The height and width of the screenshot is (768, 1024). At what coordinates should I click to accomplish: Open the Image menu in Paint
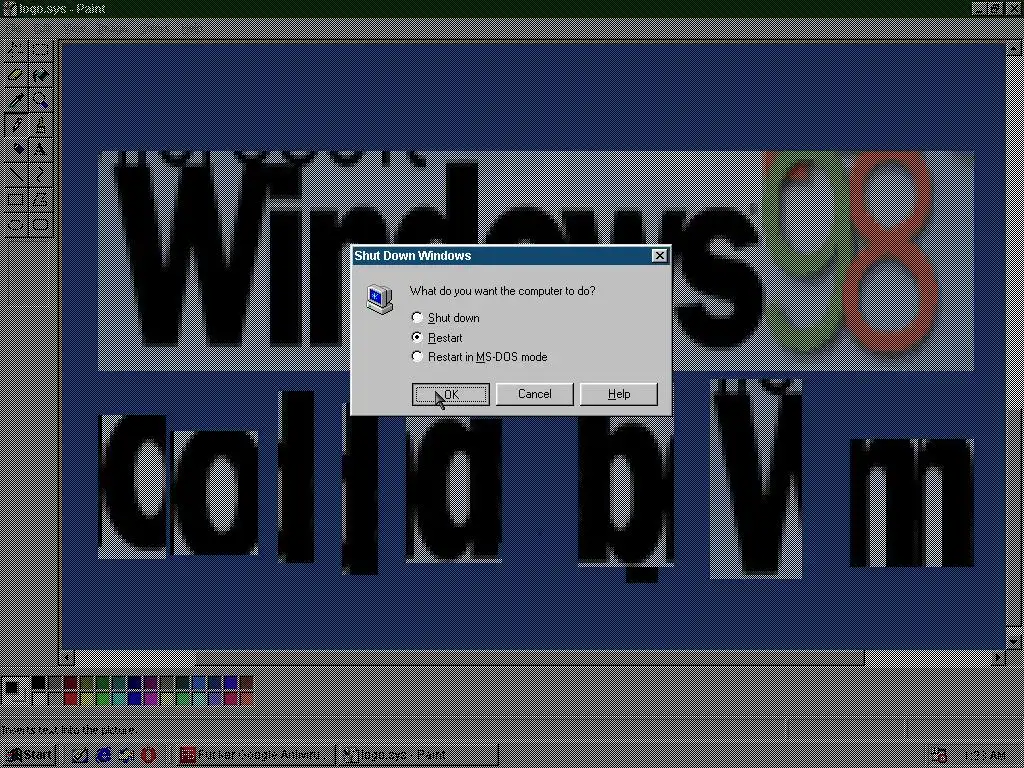point(112,28)
